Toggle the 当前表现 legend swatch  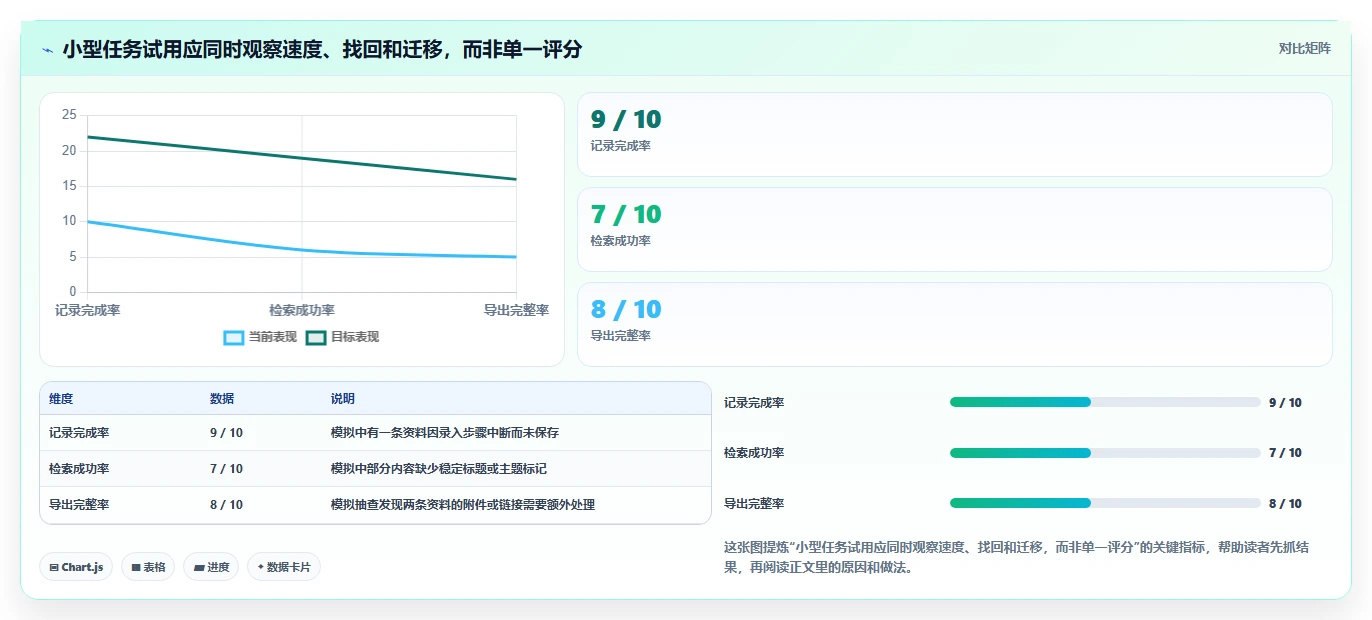pos(233,338)
